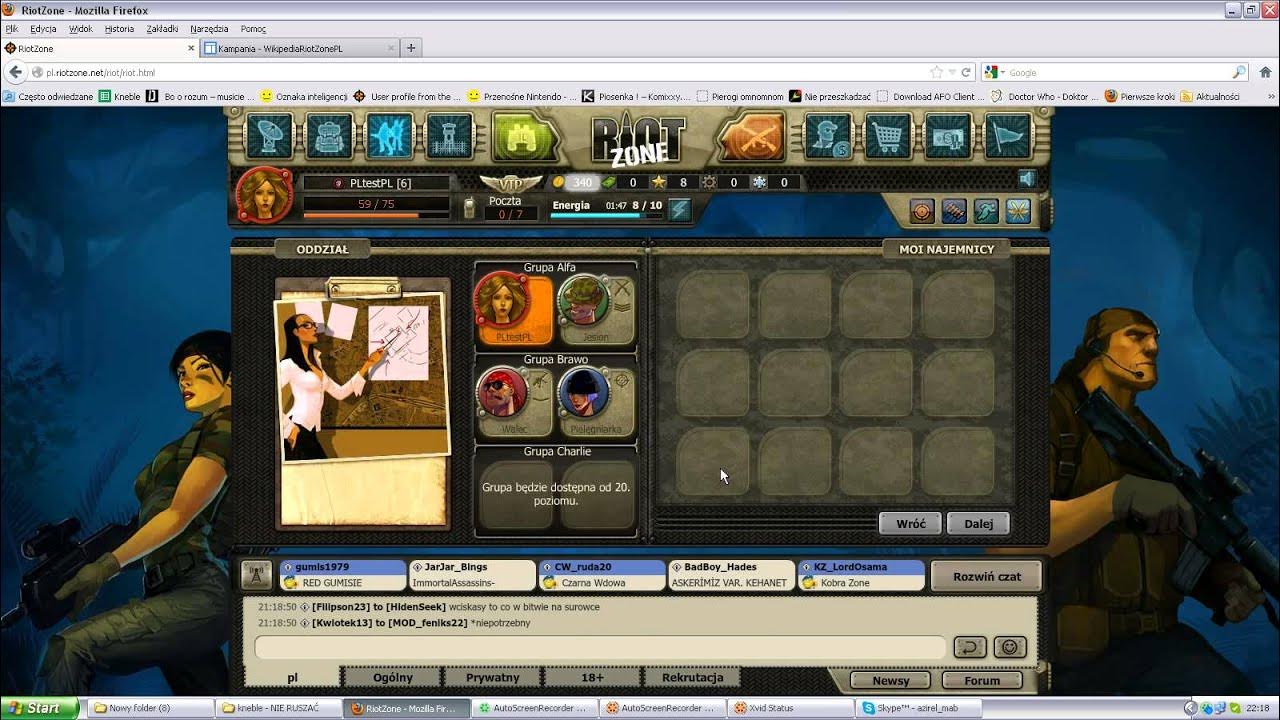Click chat user JarJar_Bings
The height and width of the screenshot is (720, 1280).
coord(473,575)
